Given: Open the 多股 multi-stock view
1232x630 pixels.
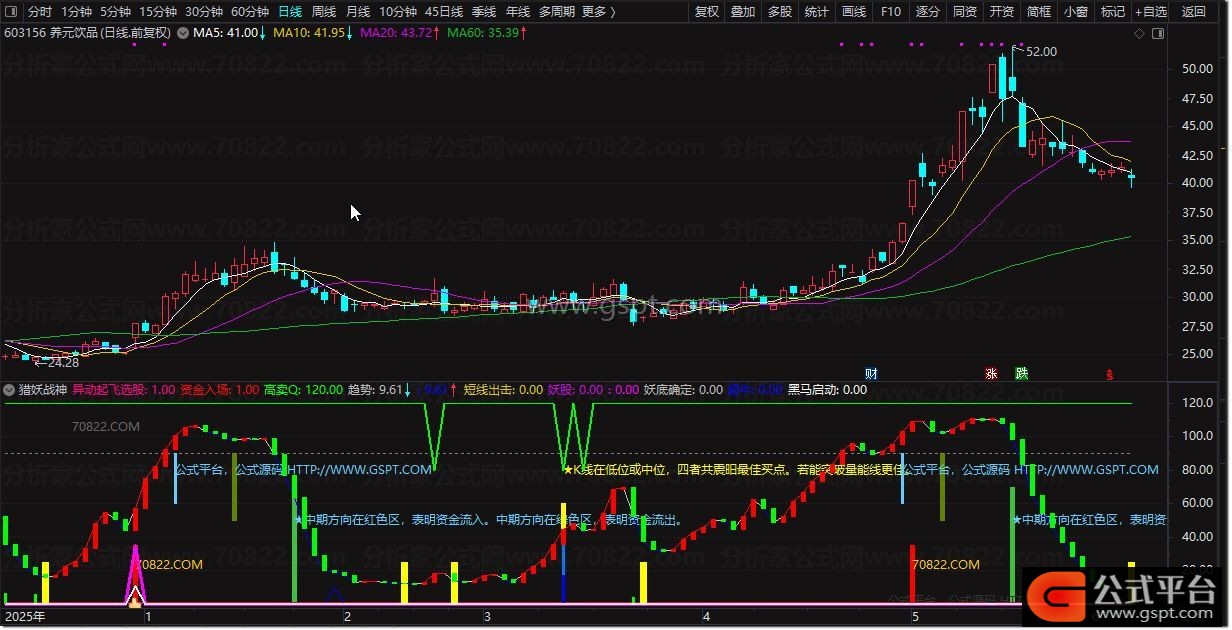Looking at the screenshot, I should [x=780, y=12].
